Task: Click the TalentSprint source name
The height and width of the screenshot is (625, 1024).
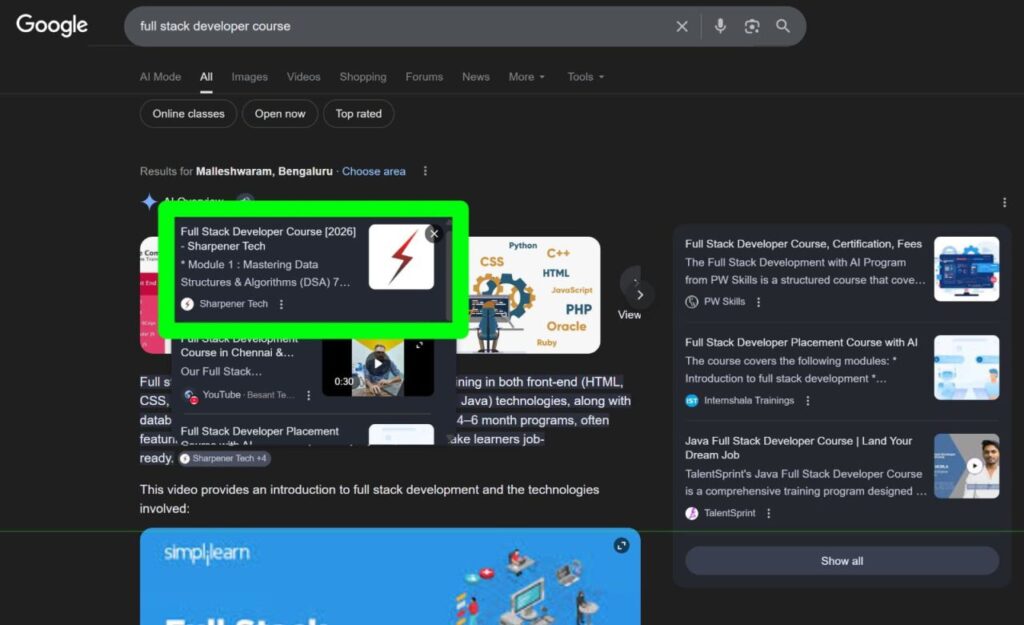Action: (x=729, y=513)
